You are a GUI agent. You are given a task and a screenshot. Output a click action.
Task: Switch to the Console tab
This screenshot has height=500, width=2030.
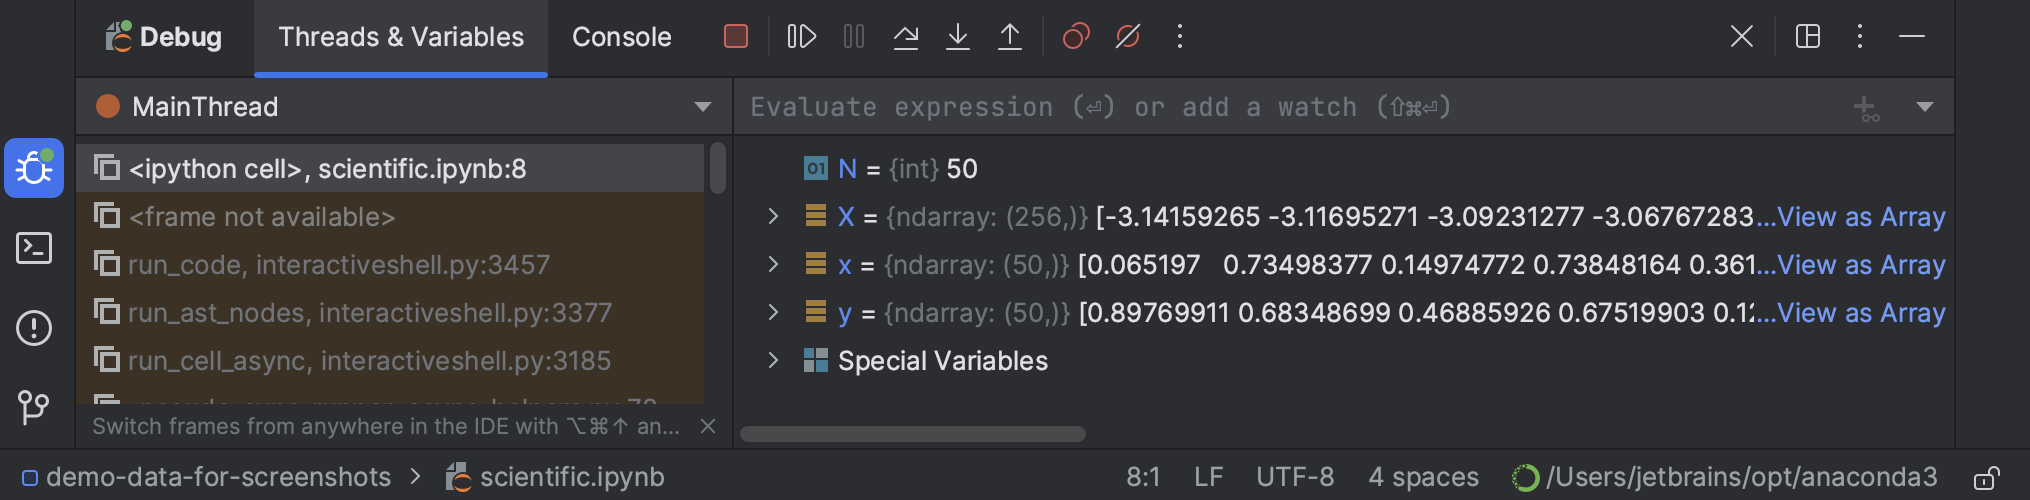click(x=621, y=37)
